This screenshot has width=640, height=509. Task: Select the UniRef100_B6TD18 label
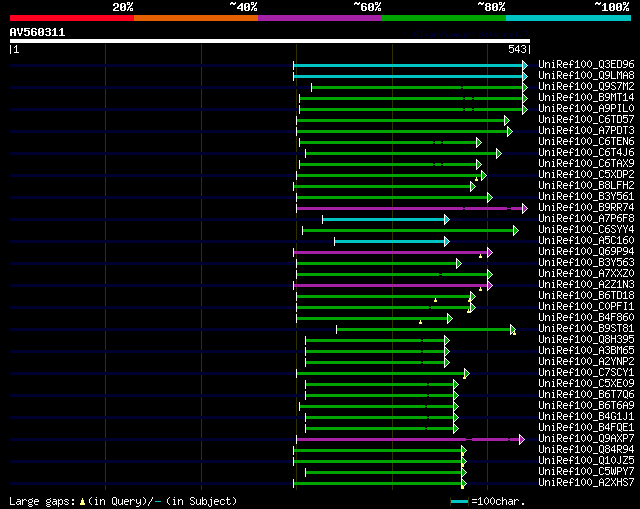[x=586, y=296]
